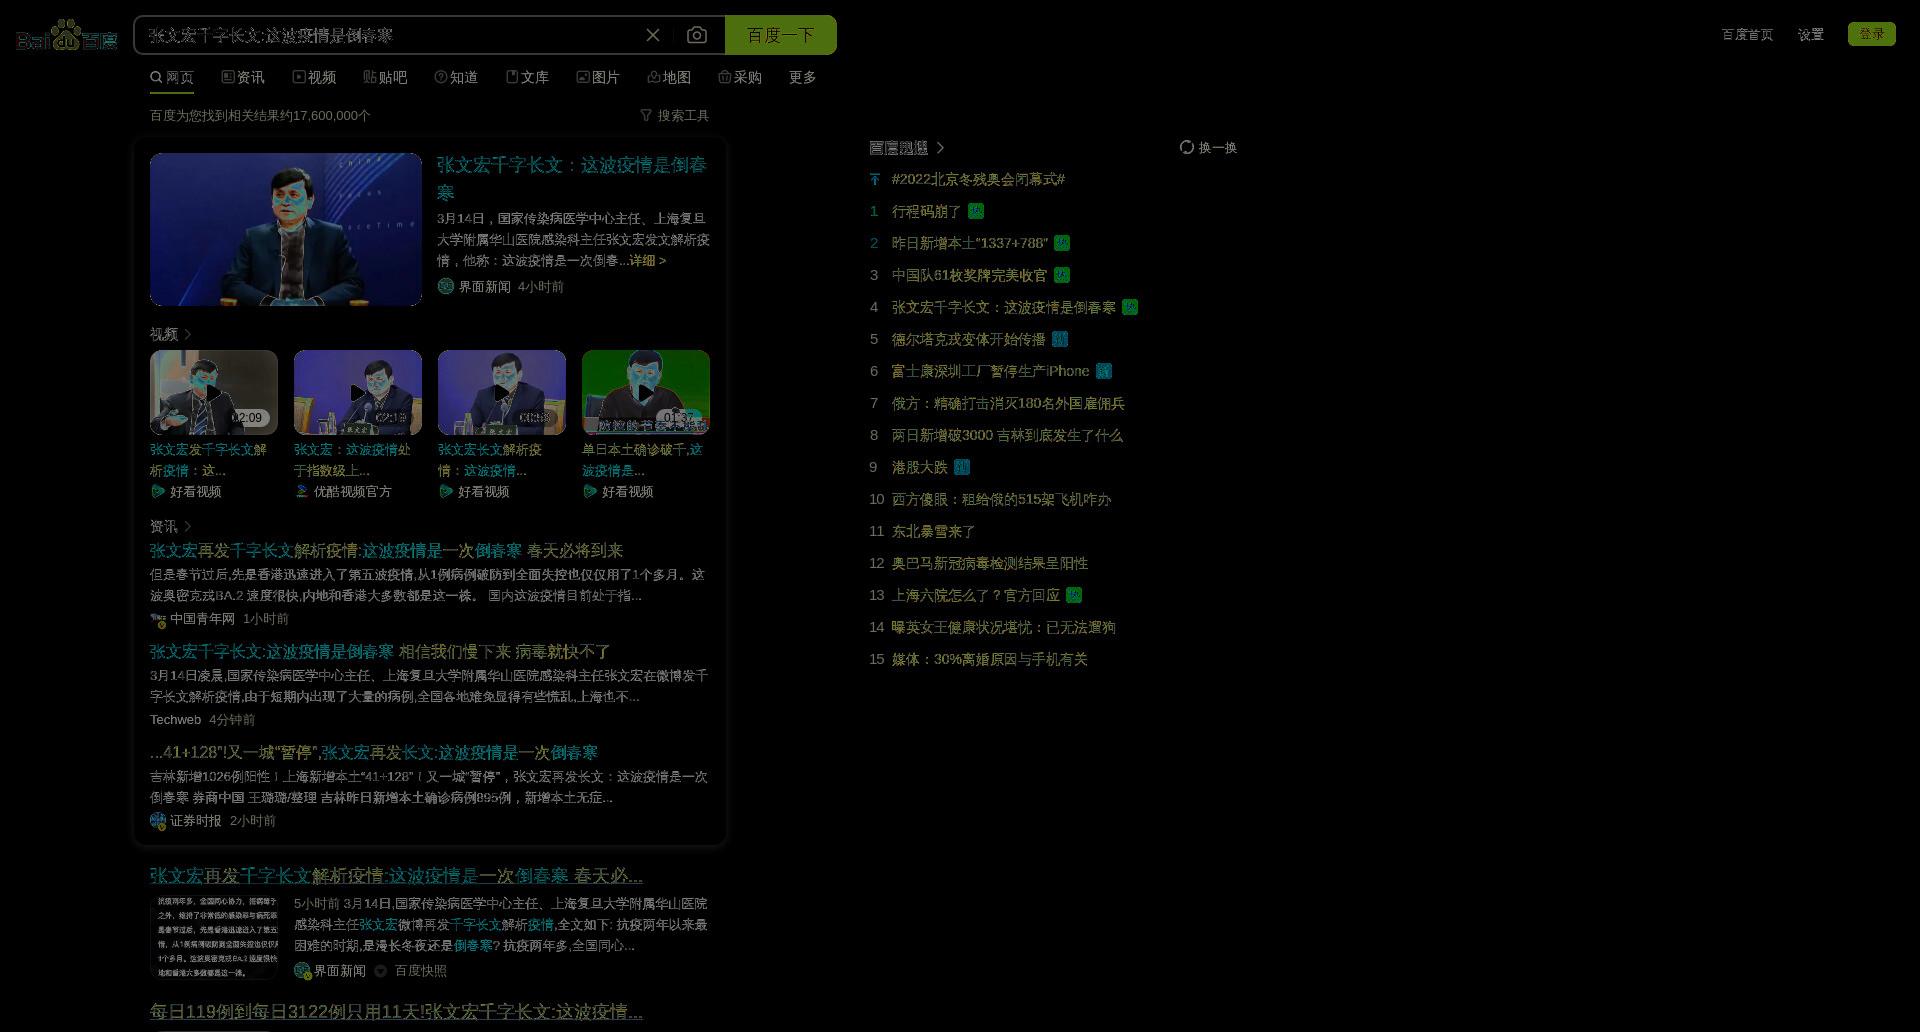Open hot search 昨日新增本土"1337+788"
The height and width of the screenshot is (1032, 1920).
point(969,243)
